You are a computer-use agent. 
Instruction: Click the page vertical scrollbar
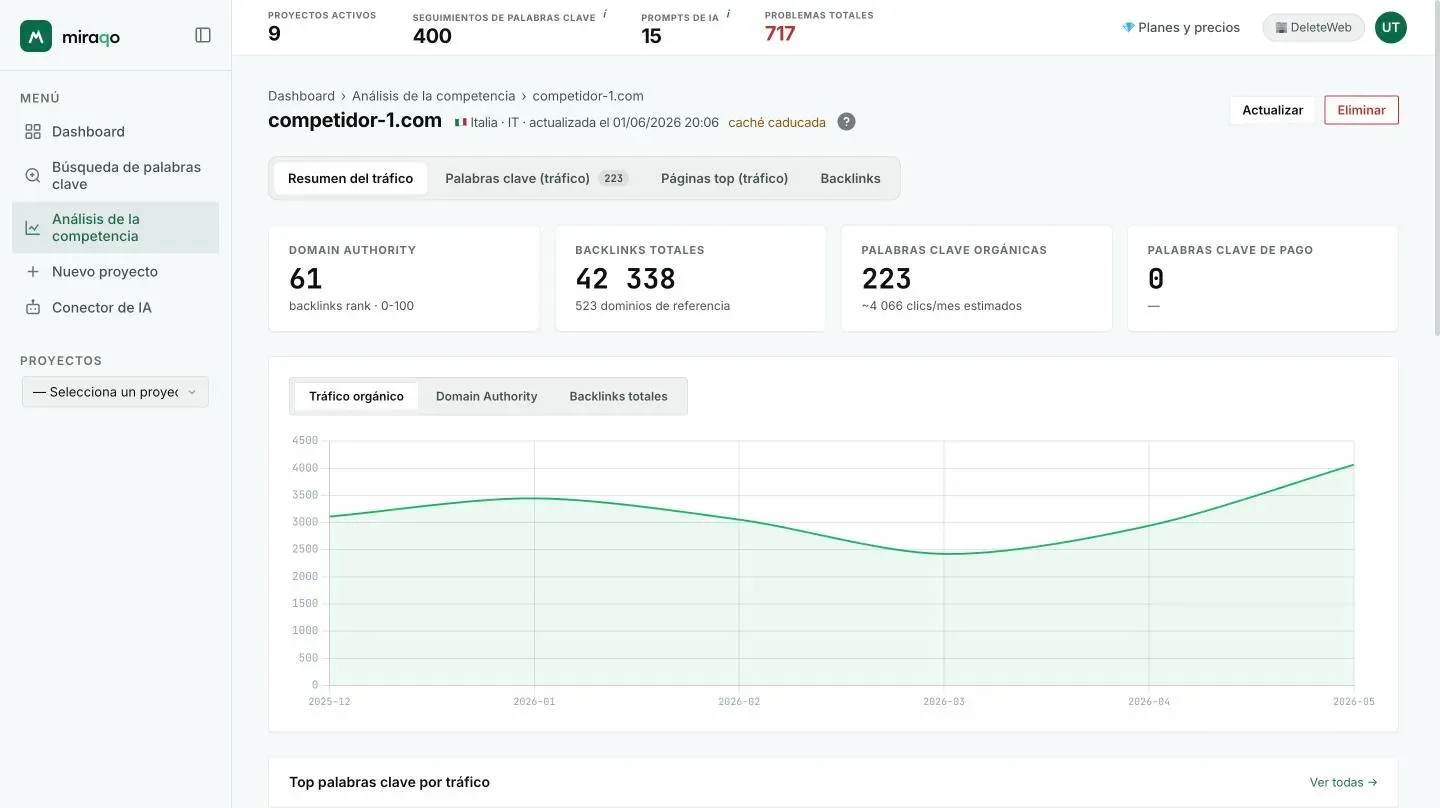[1435, 170]
